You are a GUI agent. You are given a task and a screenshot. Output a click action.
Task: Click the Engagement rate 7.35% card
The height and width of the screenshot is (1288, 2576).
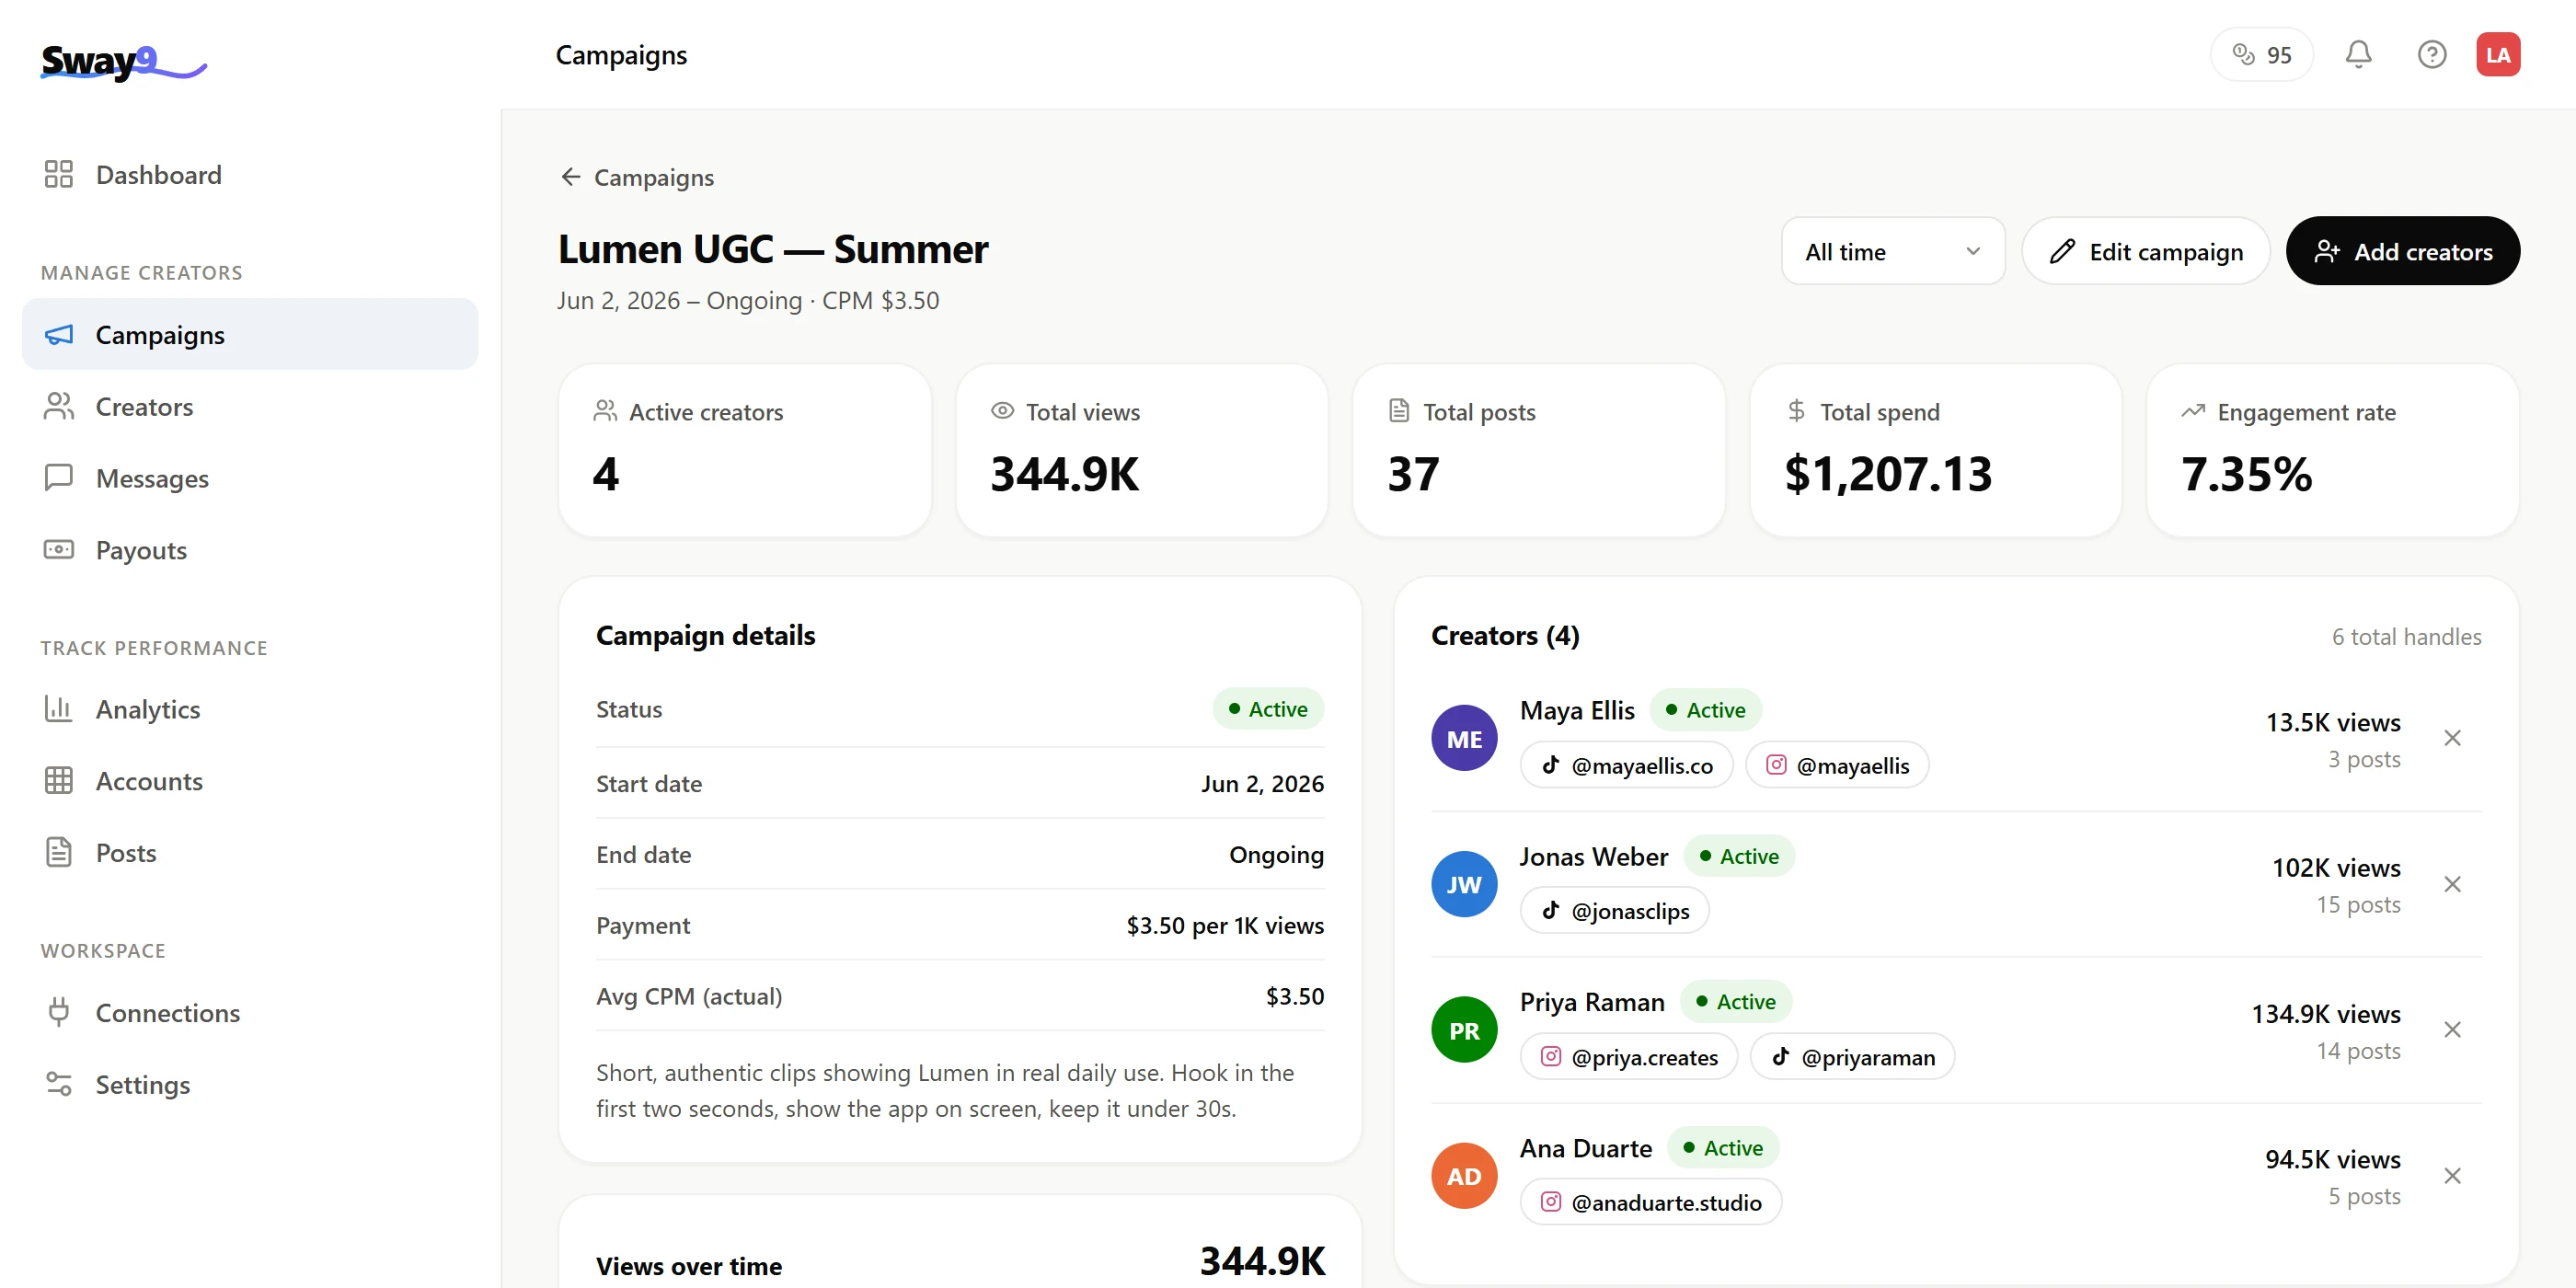click(2332, 450)
